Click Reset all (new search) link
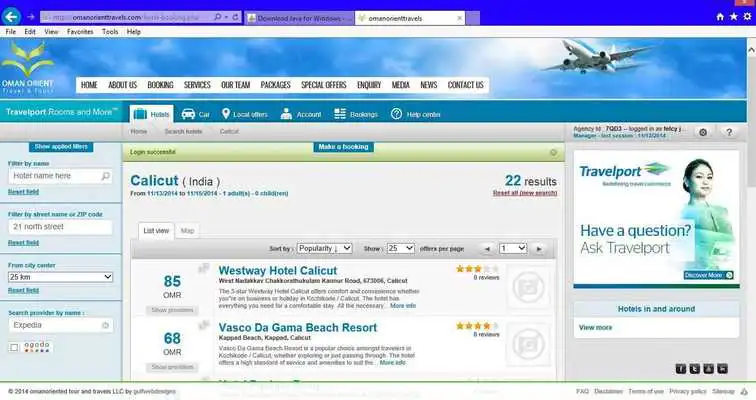 (525, 193)
